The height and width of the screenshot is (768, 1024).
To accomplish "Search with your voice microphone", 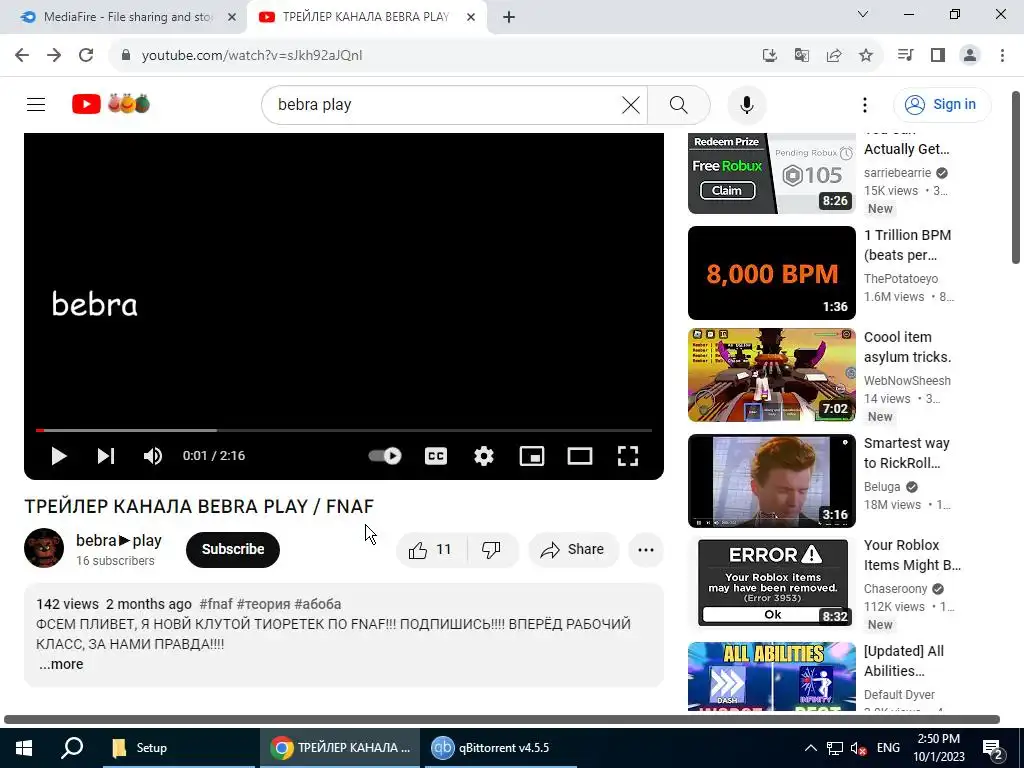I will point(746,104).
